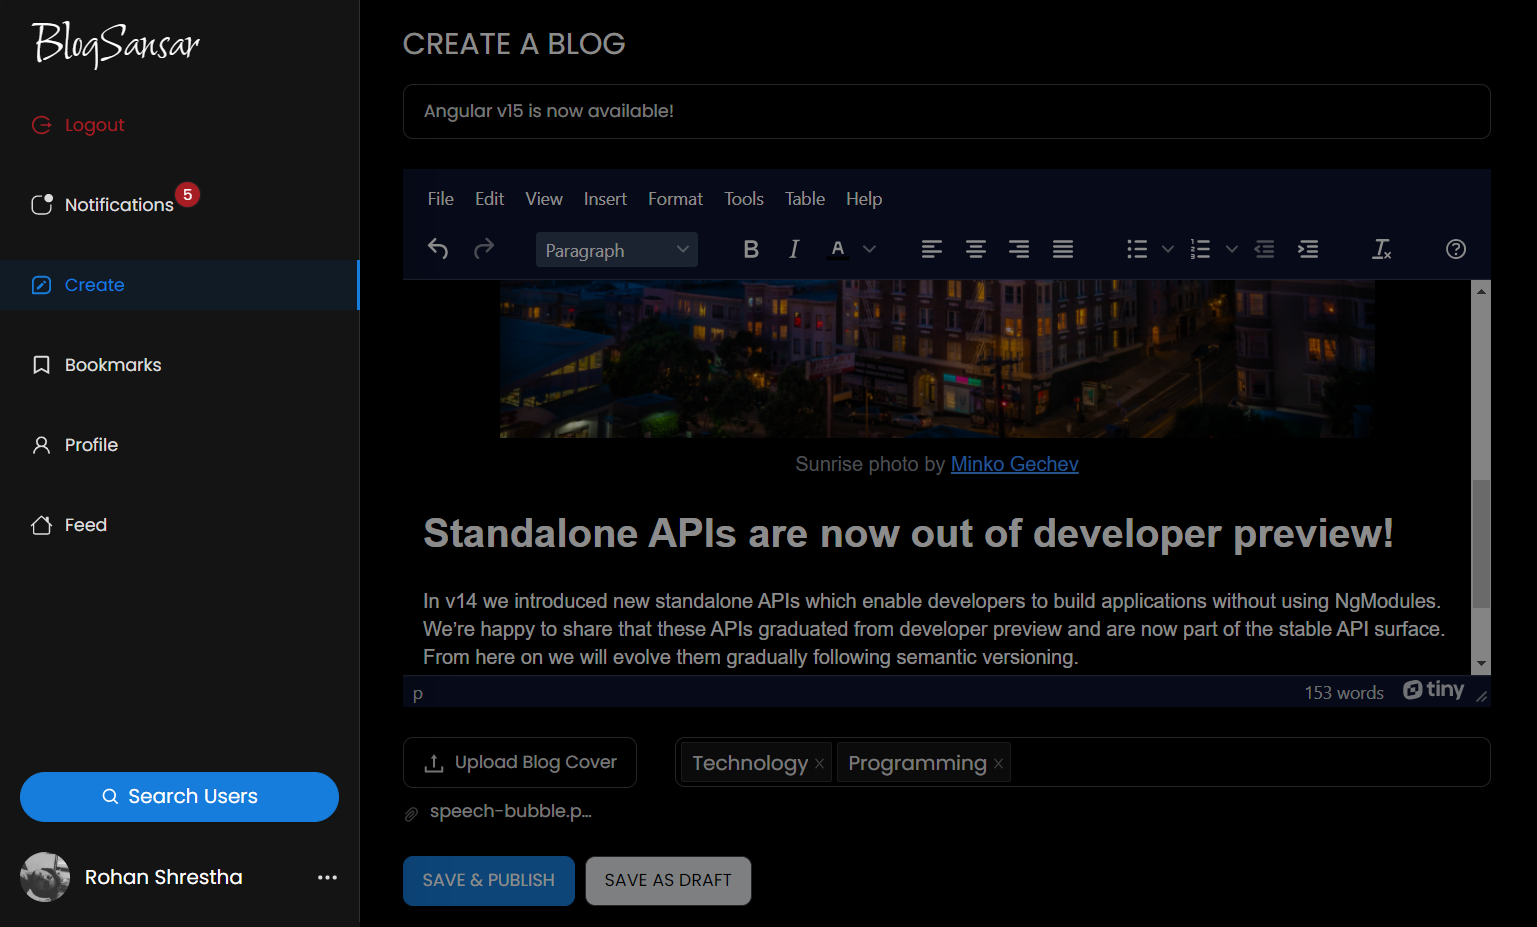Clear formatting with the Tx icon
This screenshot has width=1537, height=927.
tap(1382, 249)
